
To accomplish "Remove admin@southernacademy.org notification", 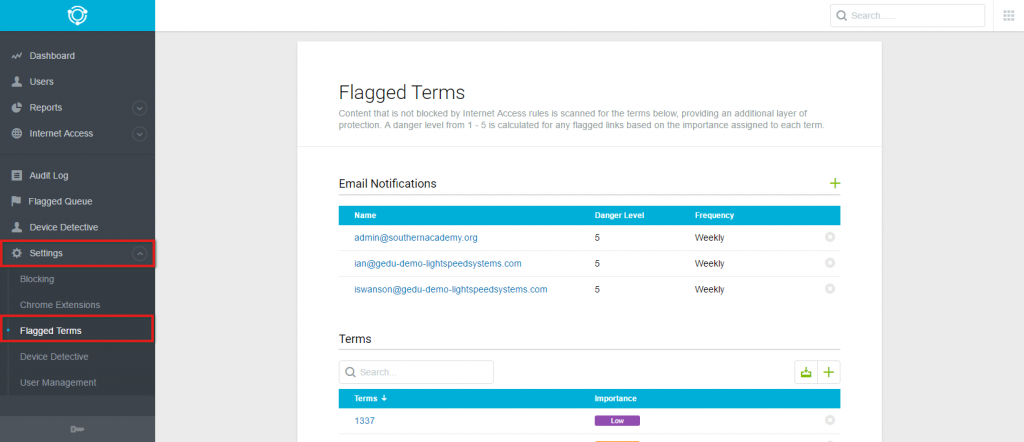I will tap(830, 237).
